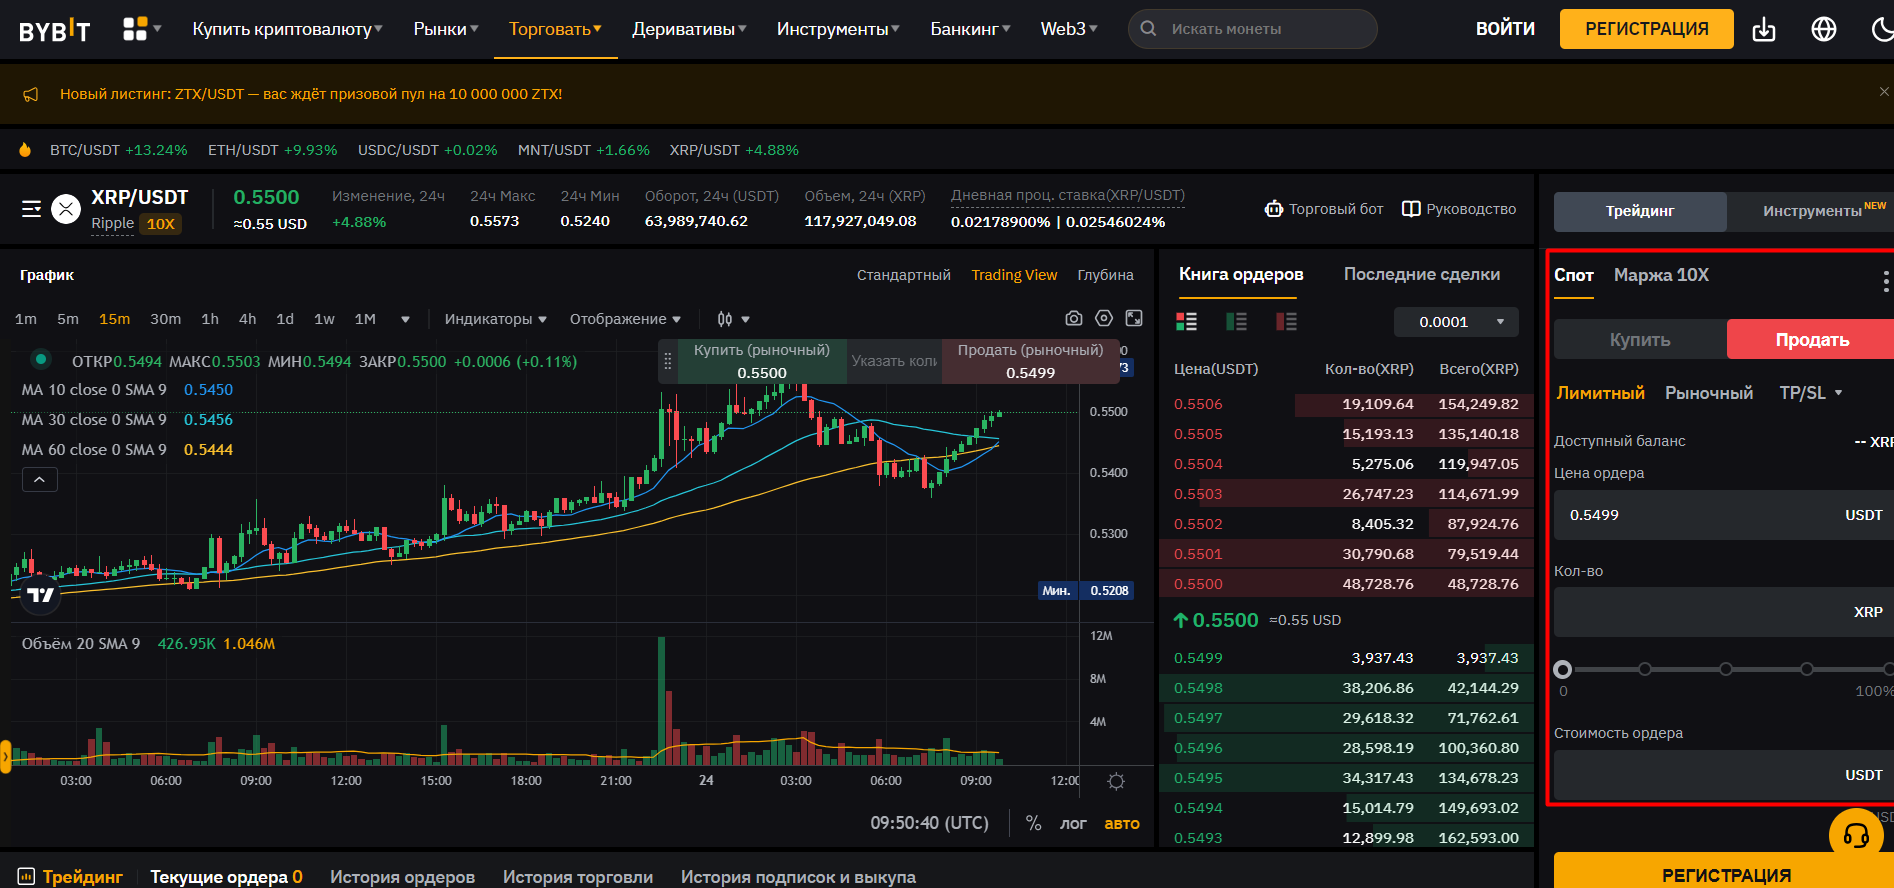Open the language globe icon

1823,29
